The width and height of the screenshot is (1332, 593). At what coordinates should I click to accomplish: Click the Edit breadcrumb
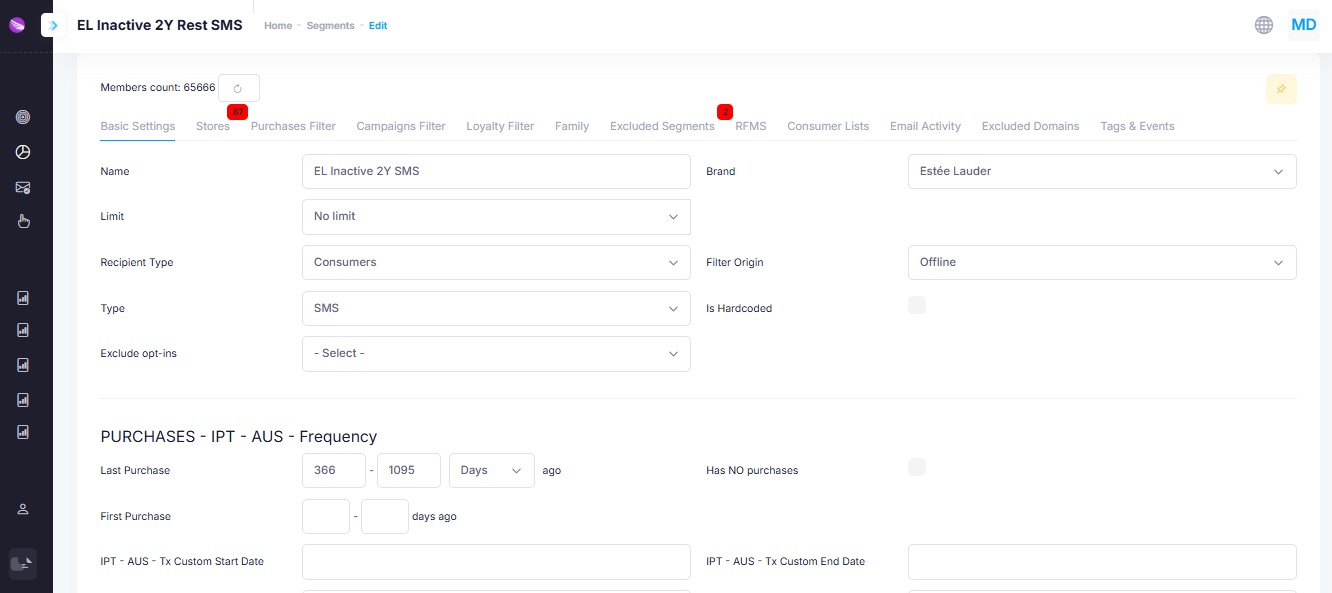pos(378,26)
